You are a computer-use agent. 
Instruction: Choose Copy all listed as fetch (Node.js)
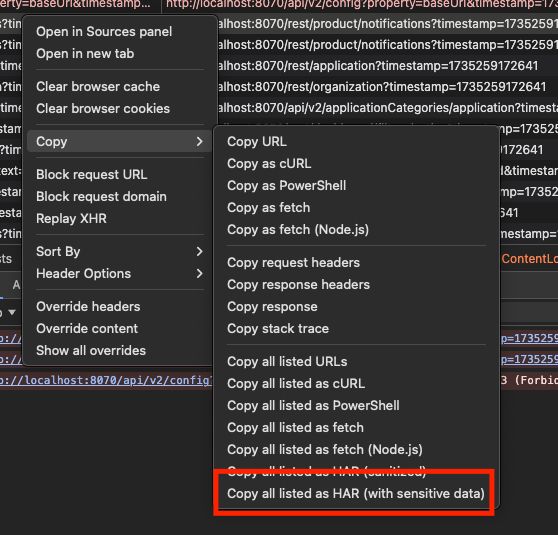point(325,450)
